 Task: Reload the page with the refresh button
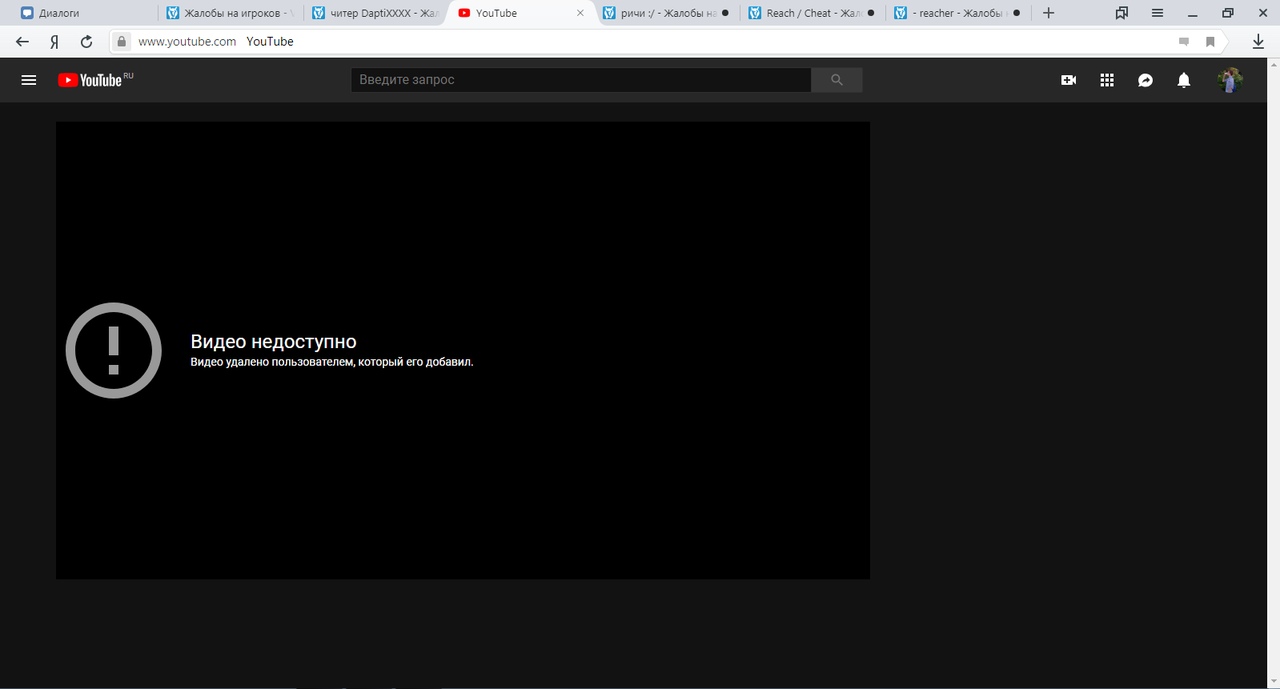coord(86,42)
